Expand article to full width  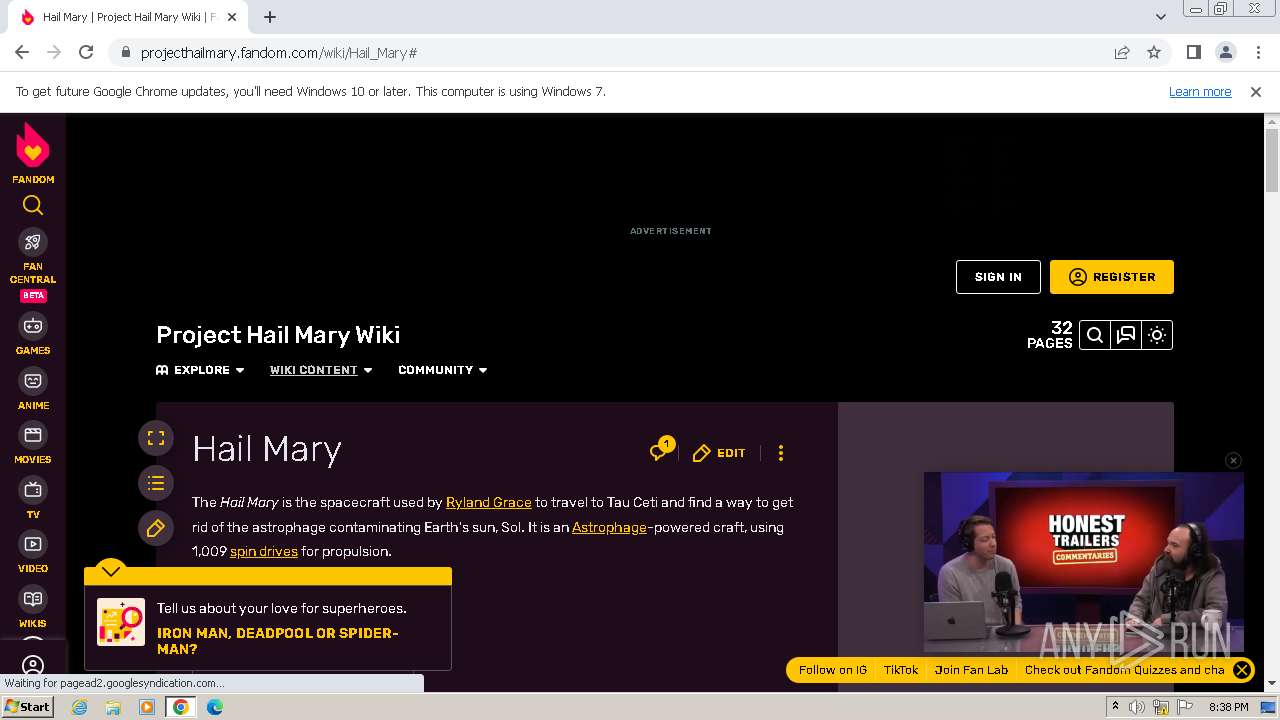(156, 438)
